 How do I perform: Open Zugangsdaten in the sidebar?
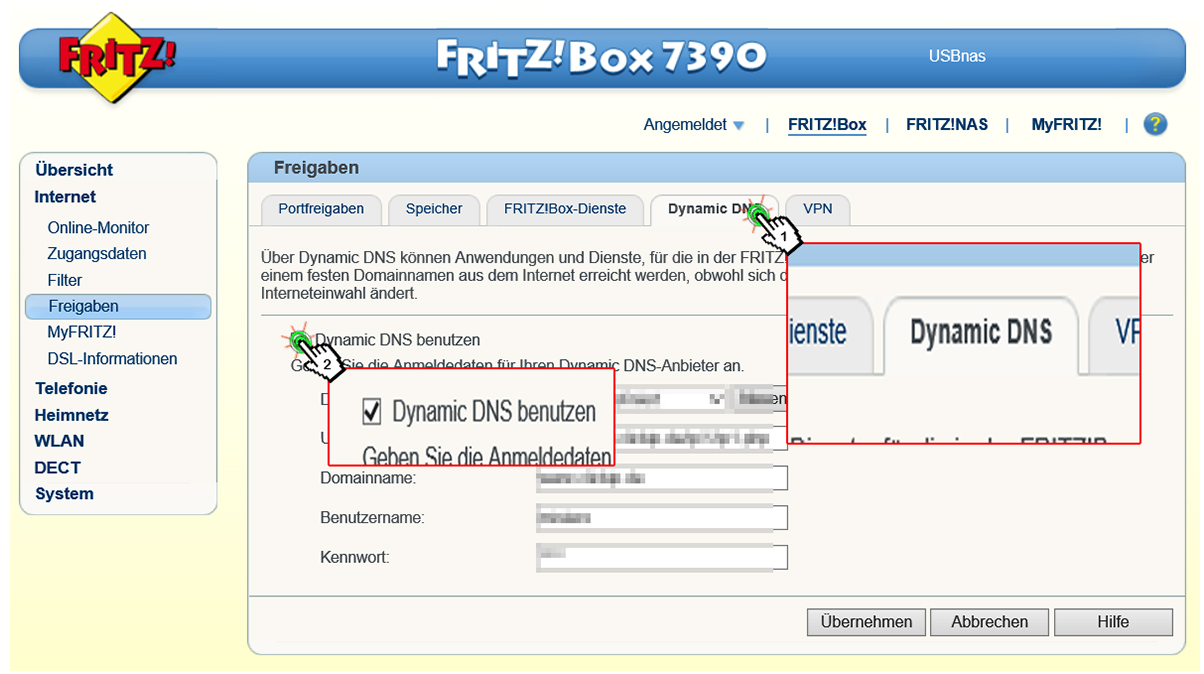click(x=97, y=254)
